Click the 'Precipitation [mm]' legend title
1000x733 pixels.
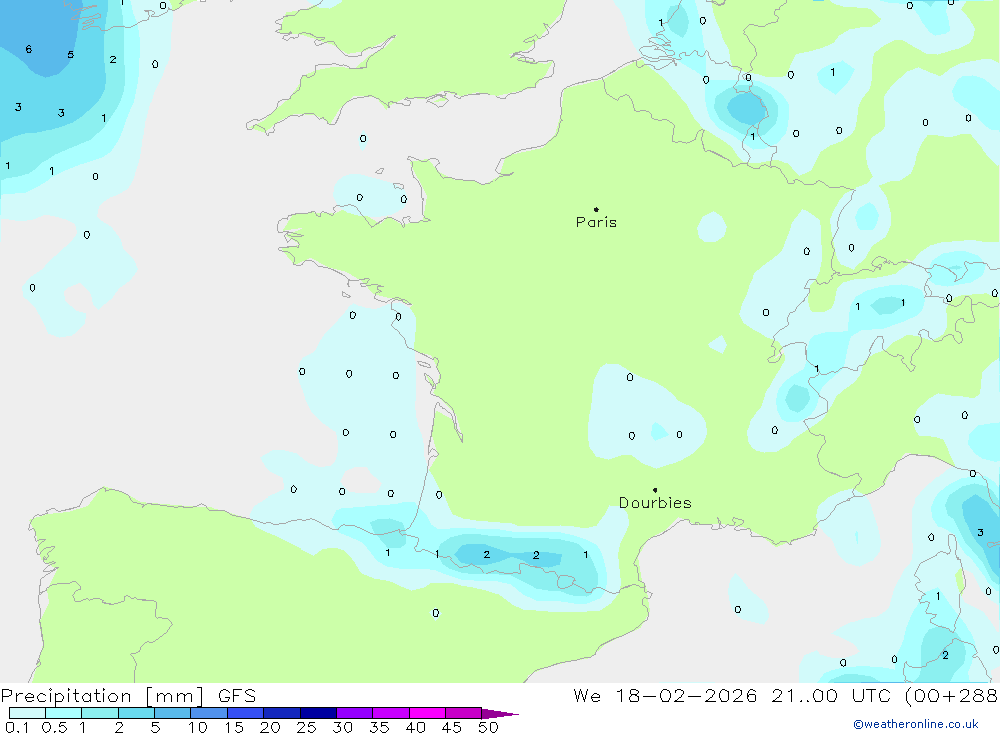pos(102,696)
